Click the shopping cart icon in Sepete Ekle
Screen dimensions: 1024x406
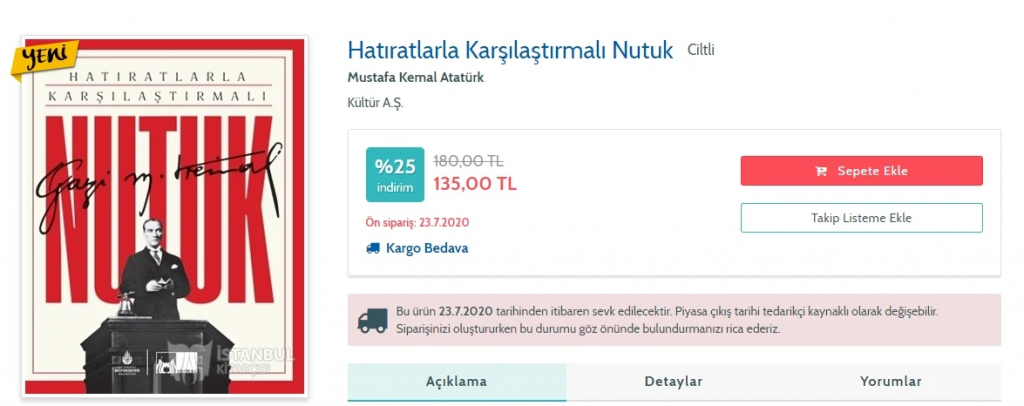821,171
